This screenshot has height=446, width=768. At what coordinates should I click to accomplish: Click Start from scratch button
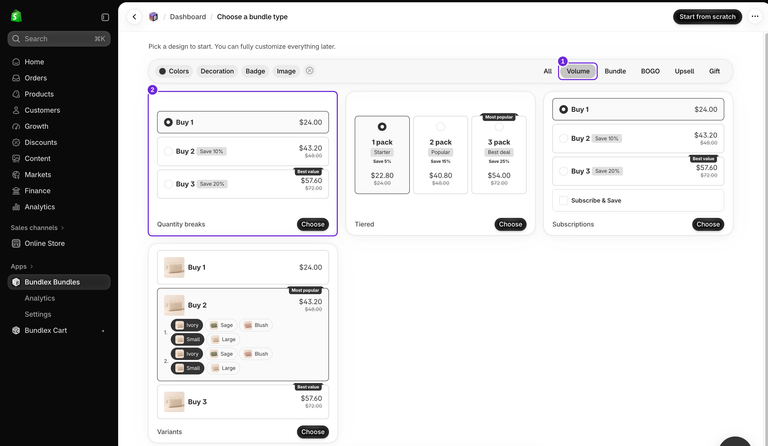click(707, 17)
